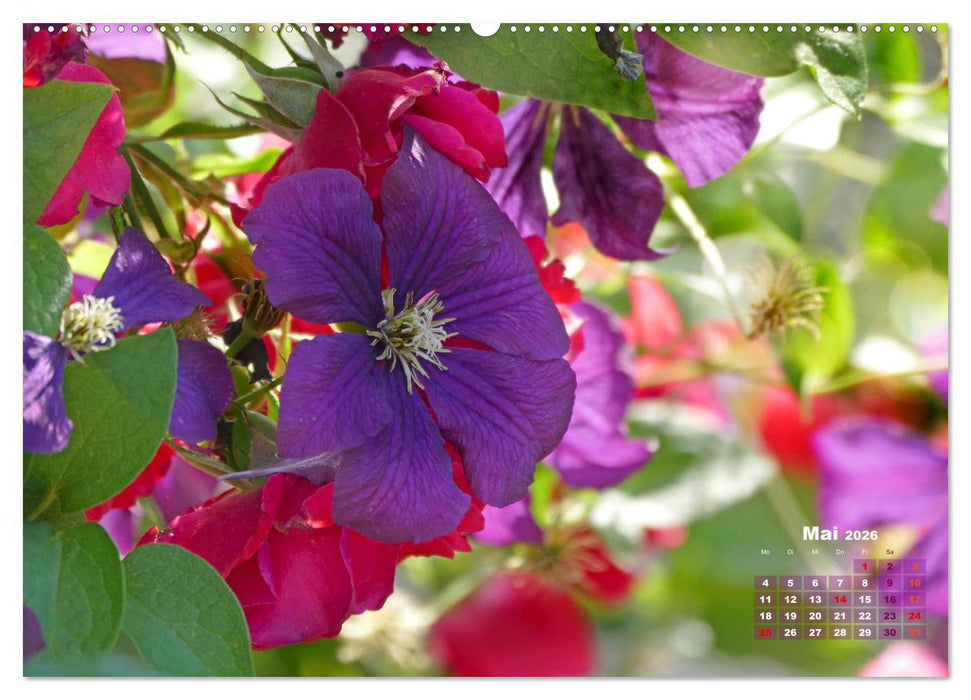Click the date 31 at grid bottom right

[916, 632]
